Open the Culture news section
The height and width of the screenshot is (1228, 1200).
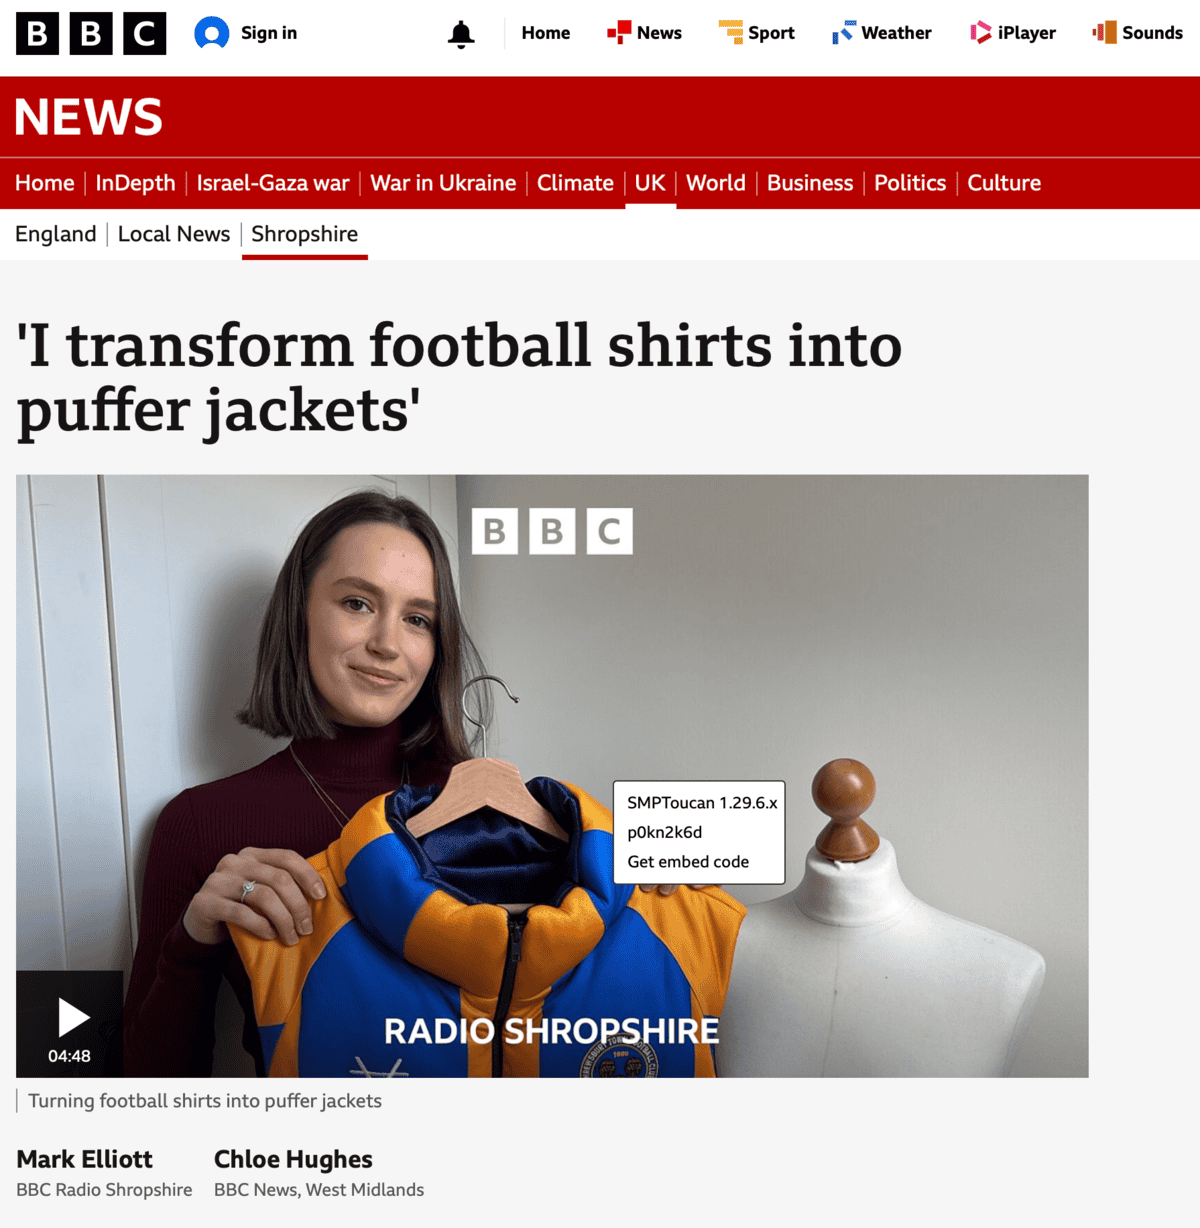1004,183
